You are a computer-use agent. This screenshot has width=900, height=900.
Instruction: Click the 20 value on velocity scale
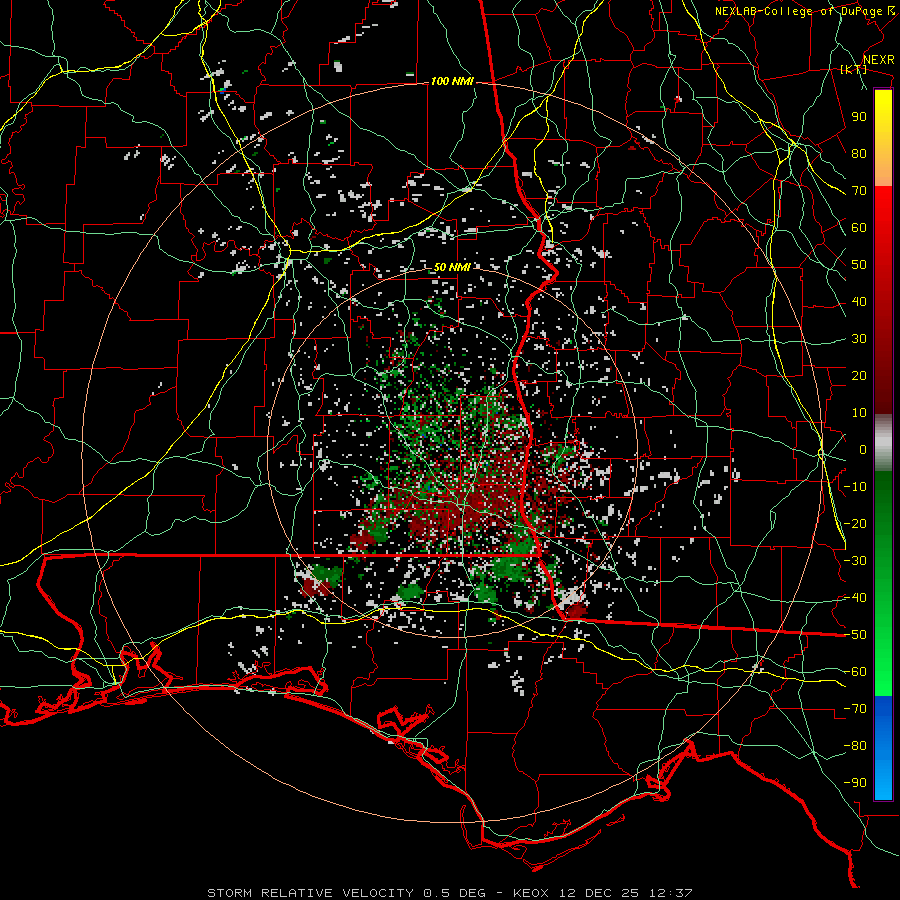[859, 376]
